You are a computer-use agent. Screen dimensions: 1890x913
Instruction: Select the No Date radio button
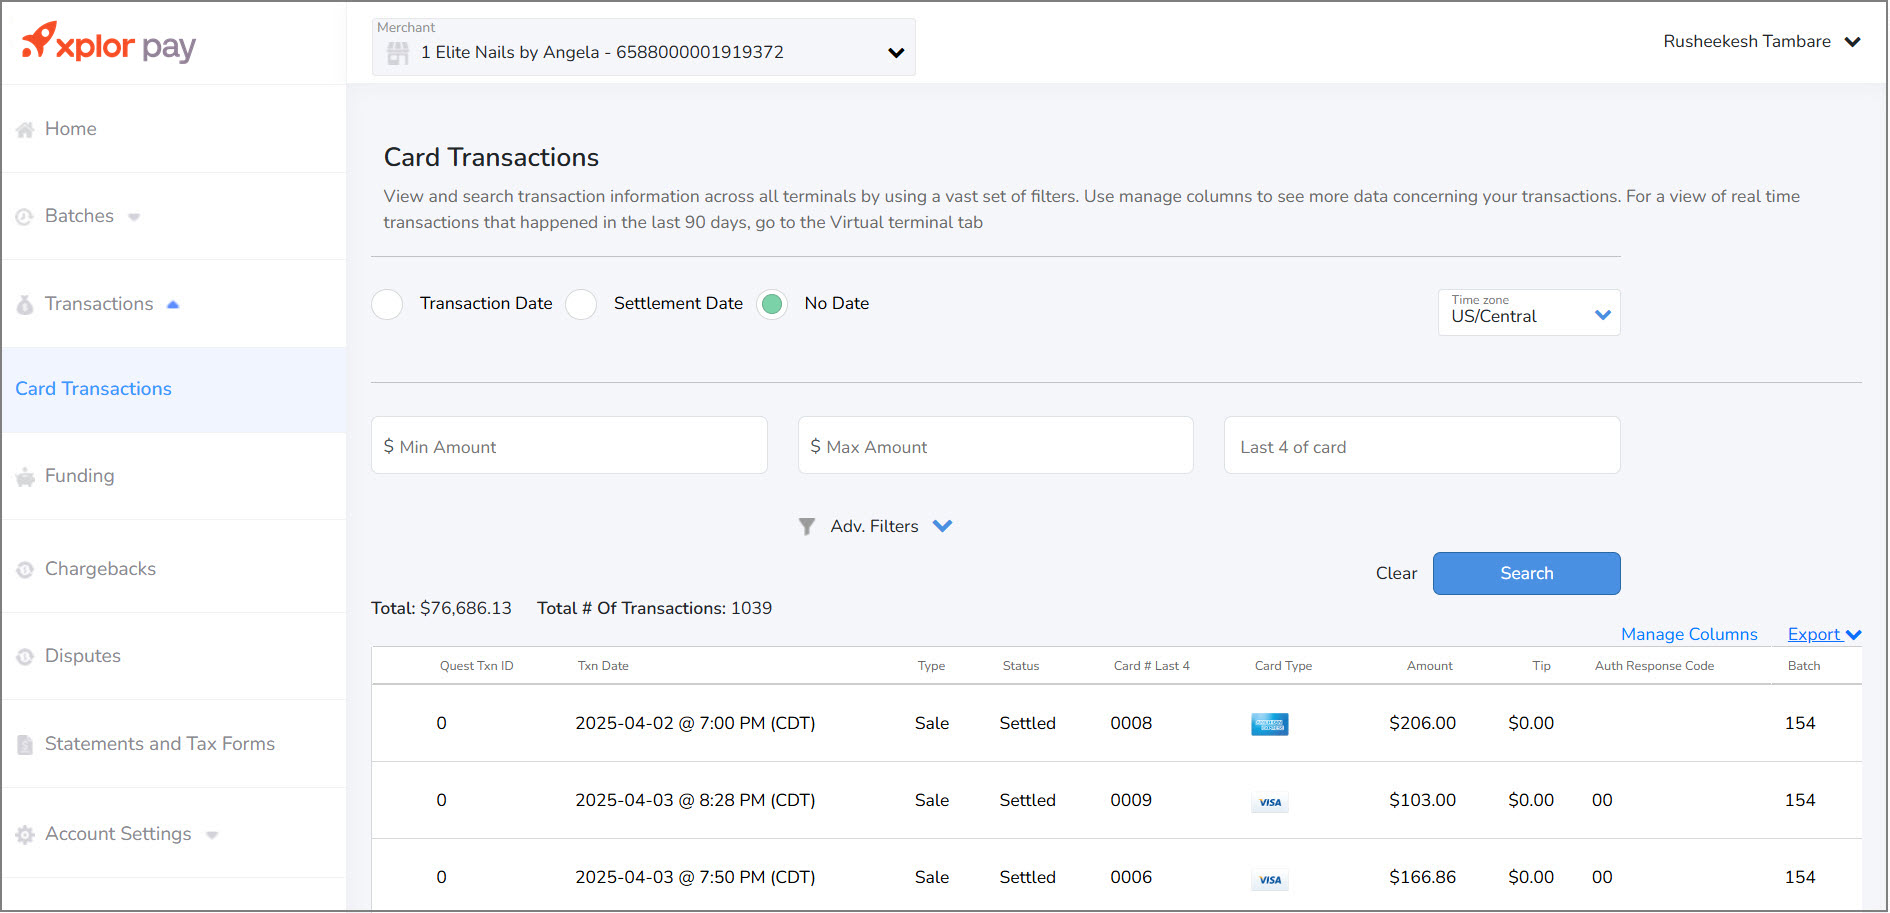pyautogui.click(x=772, y=304)
